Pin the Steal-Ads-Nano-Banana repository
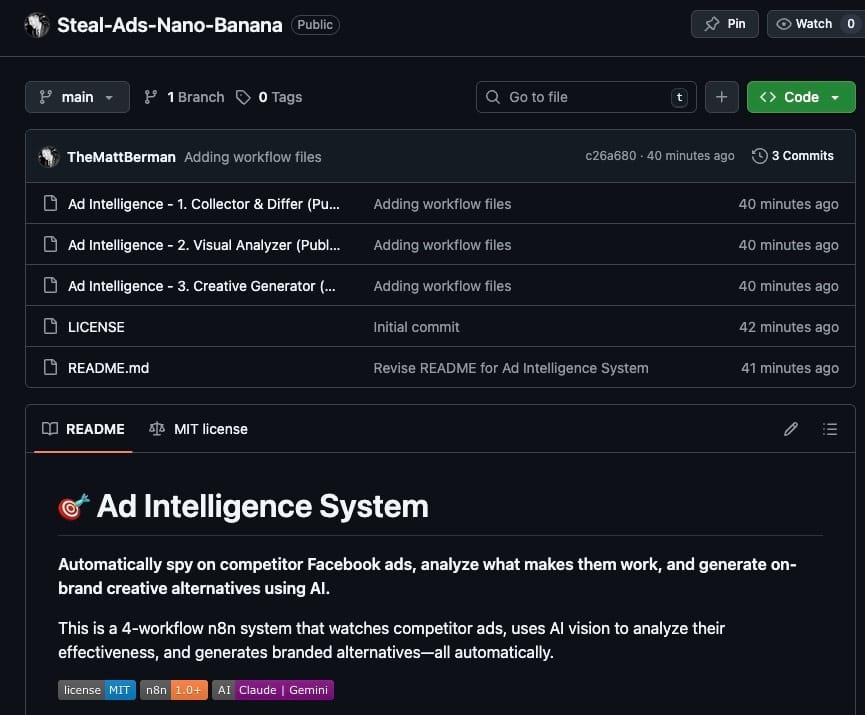The width and height of the screenshot is (865, 715). coord(725,24)
